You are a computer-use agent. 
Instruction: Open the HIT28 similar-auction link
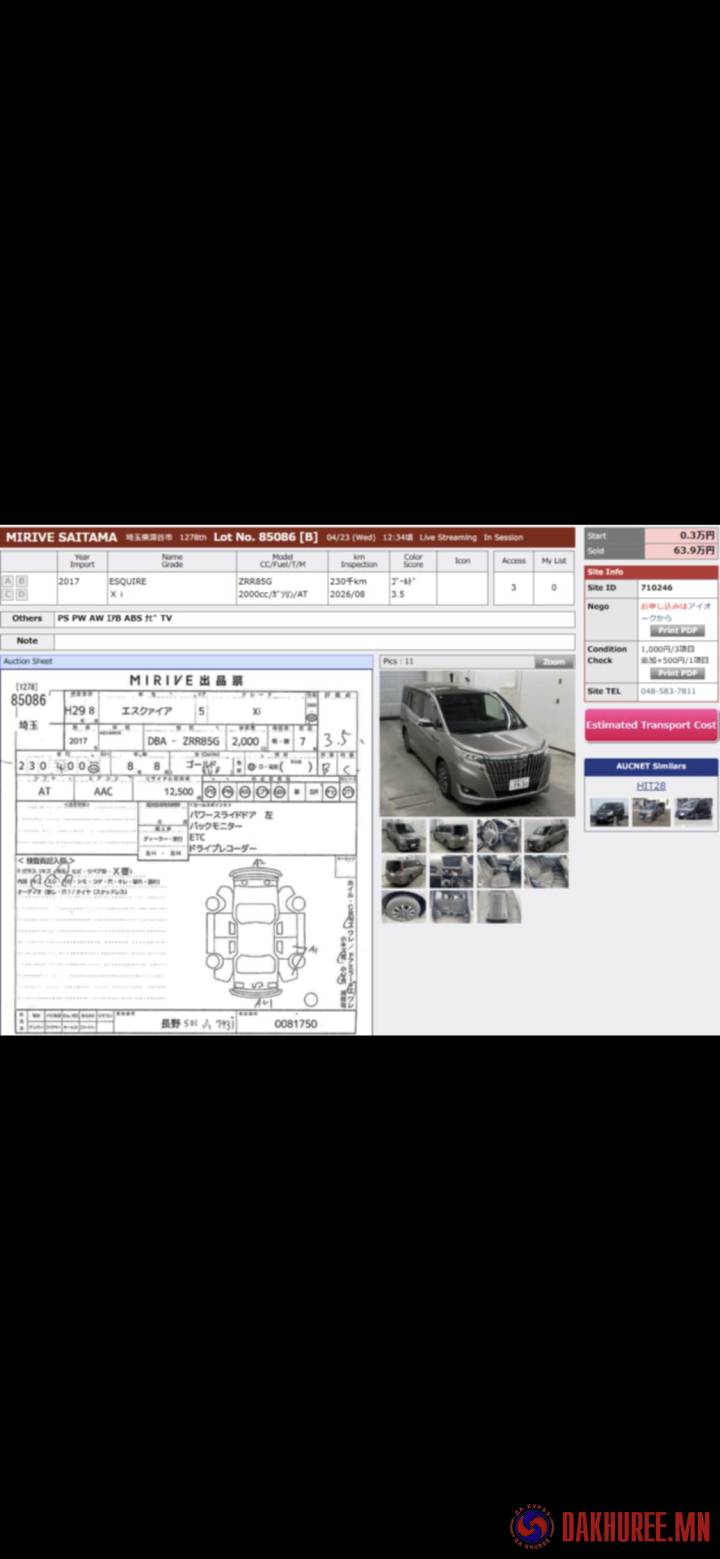point(651,786)
